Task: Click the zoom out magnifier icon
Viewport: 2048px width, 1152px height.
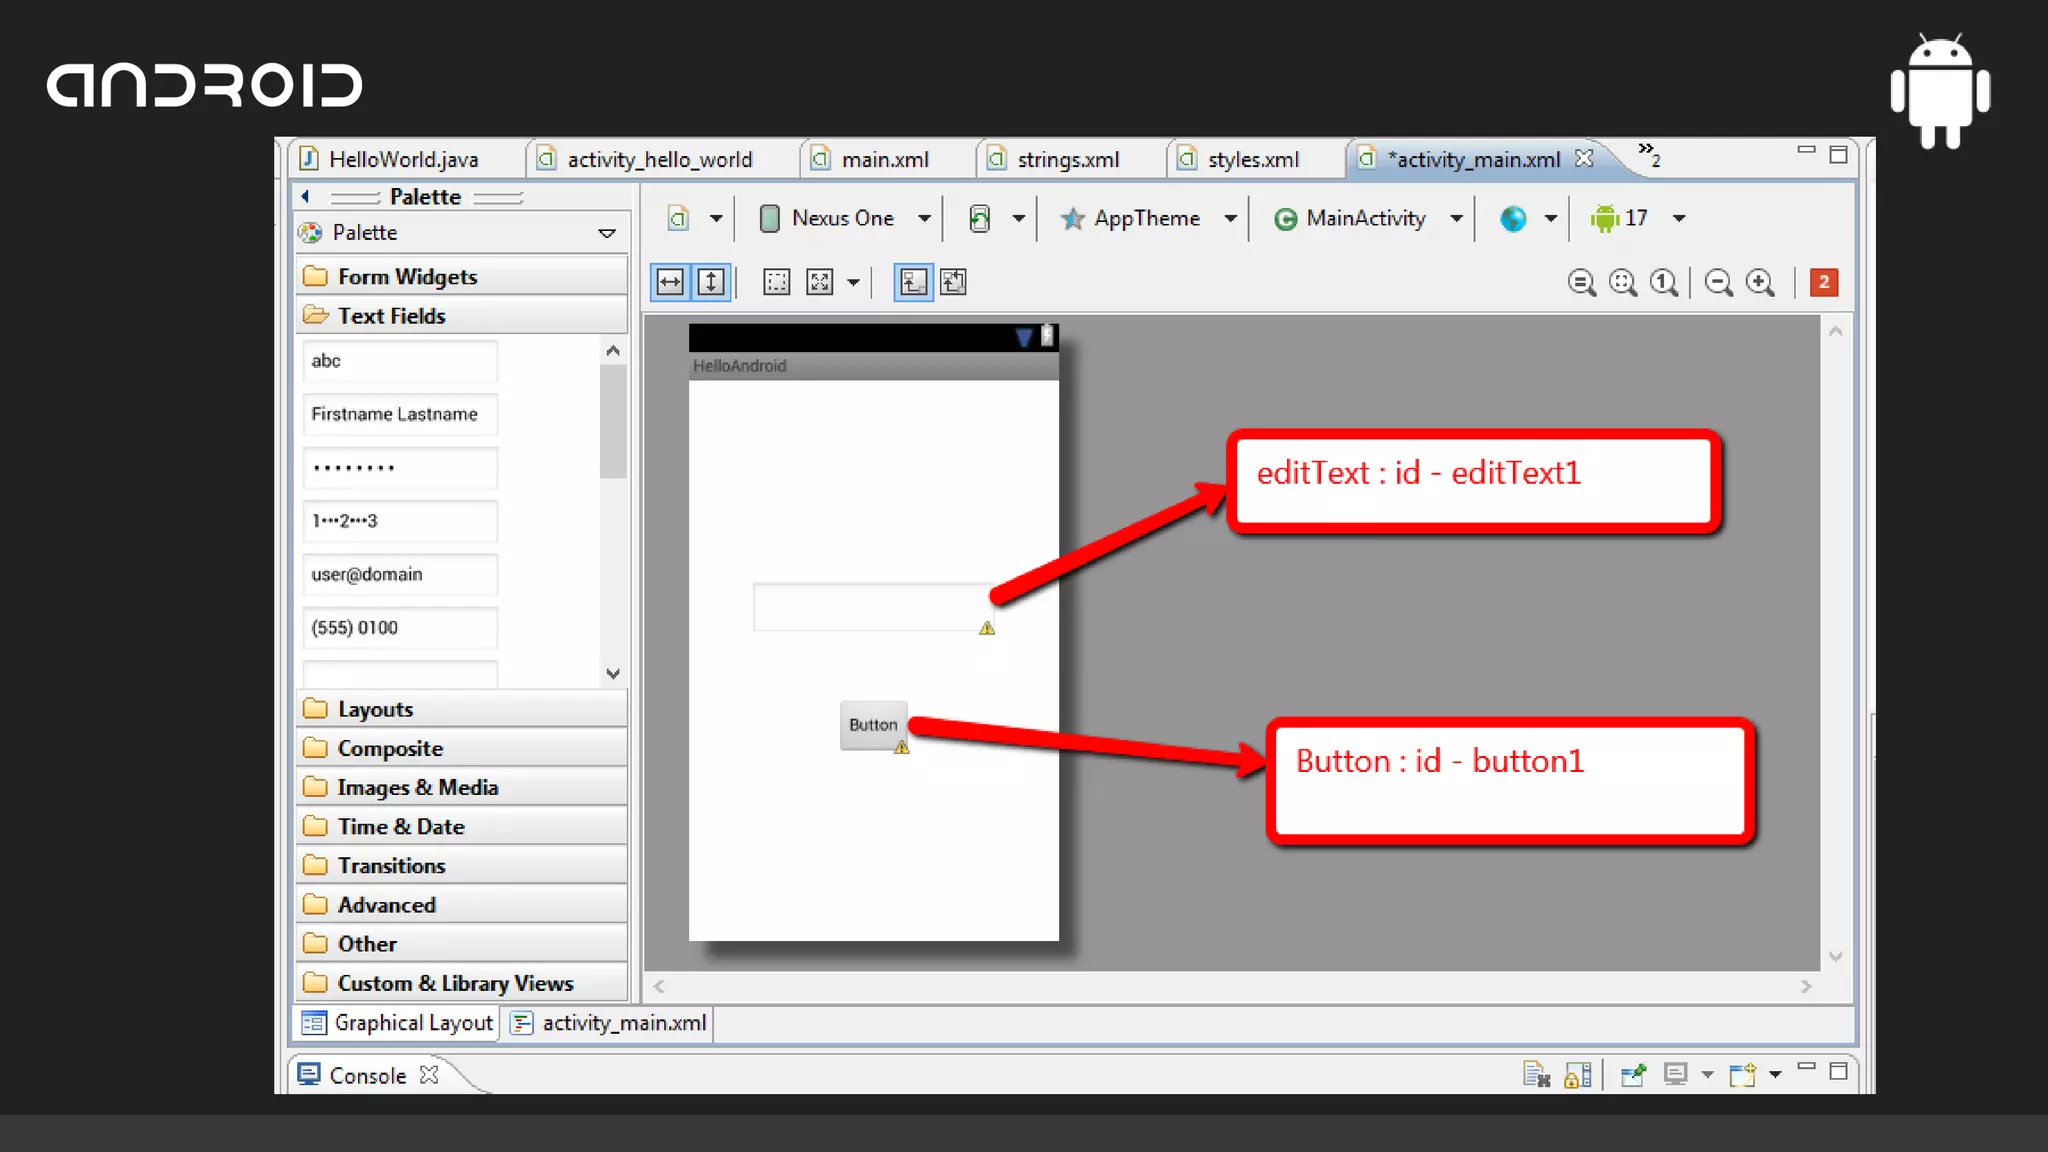Action: pos(1719,283)
